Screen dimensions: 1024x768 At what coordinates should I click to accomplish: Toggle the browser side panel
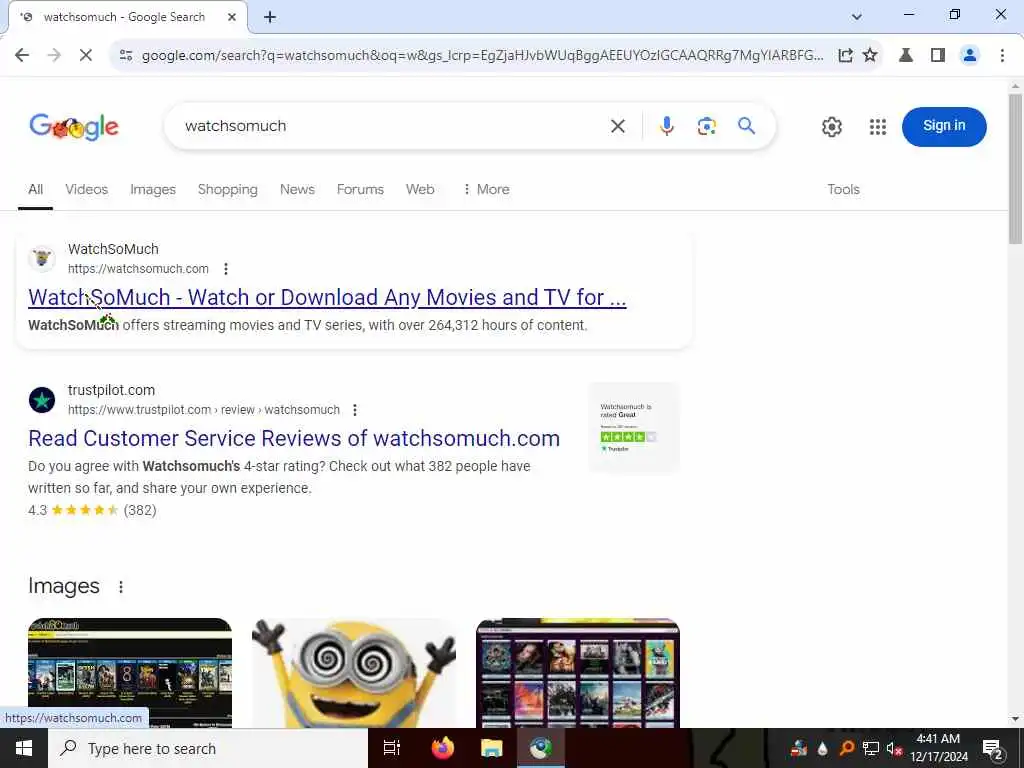[938, 56]
